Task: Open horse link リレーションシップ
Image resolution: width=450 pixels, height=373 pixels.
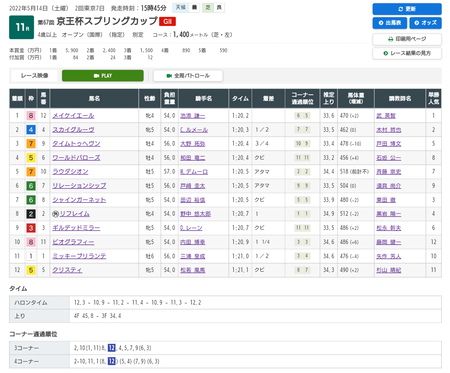Action: [x=79, y=186]
